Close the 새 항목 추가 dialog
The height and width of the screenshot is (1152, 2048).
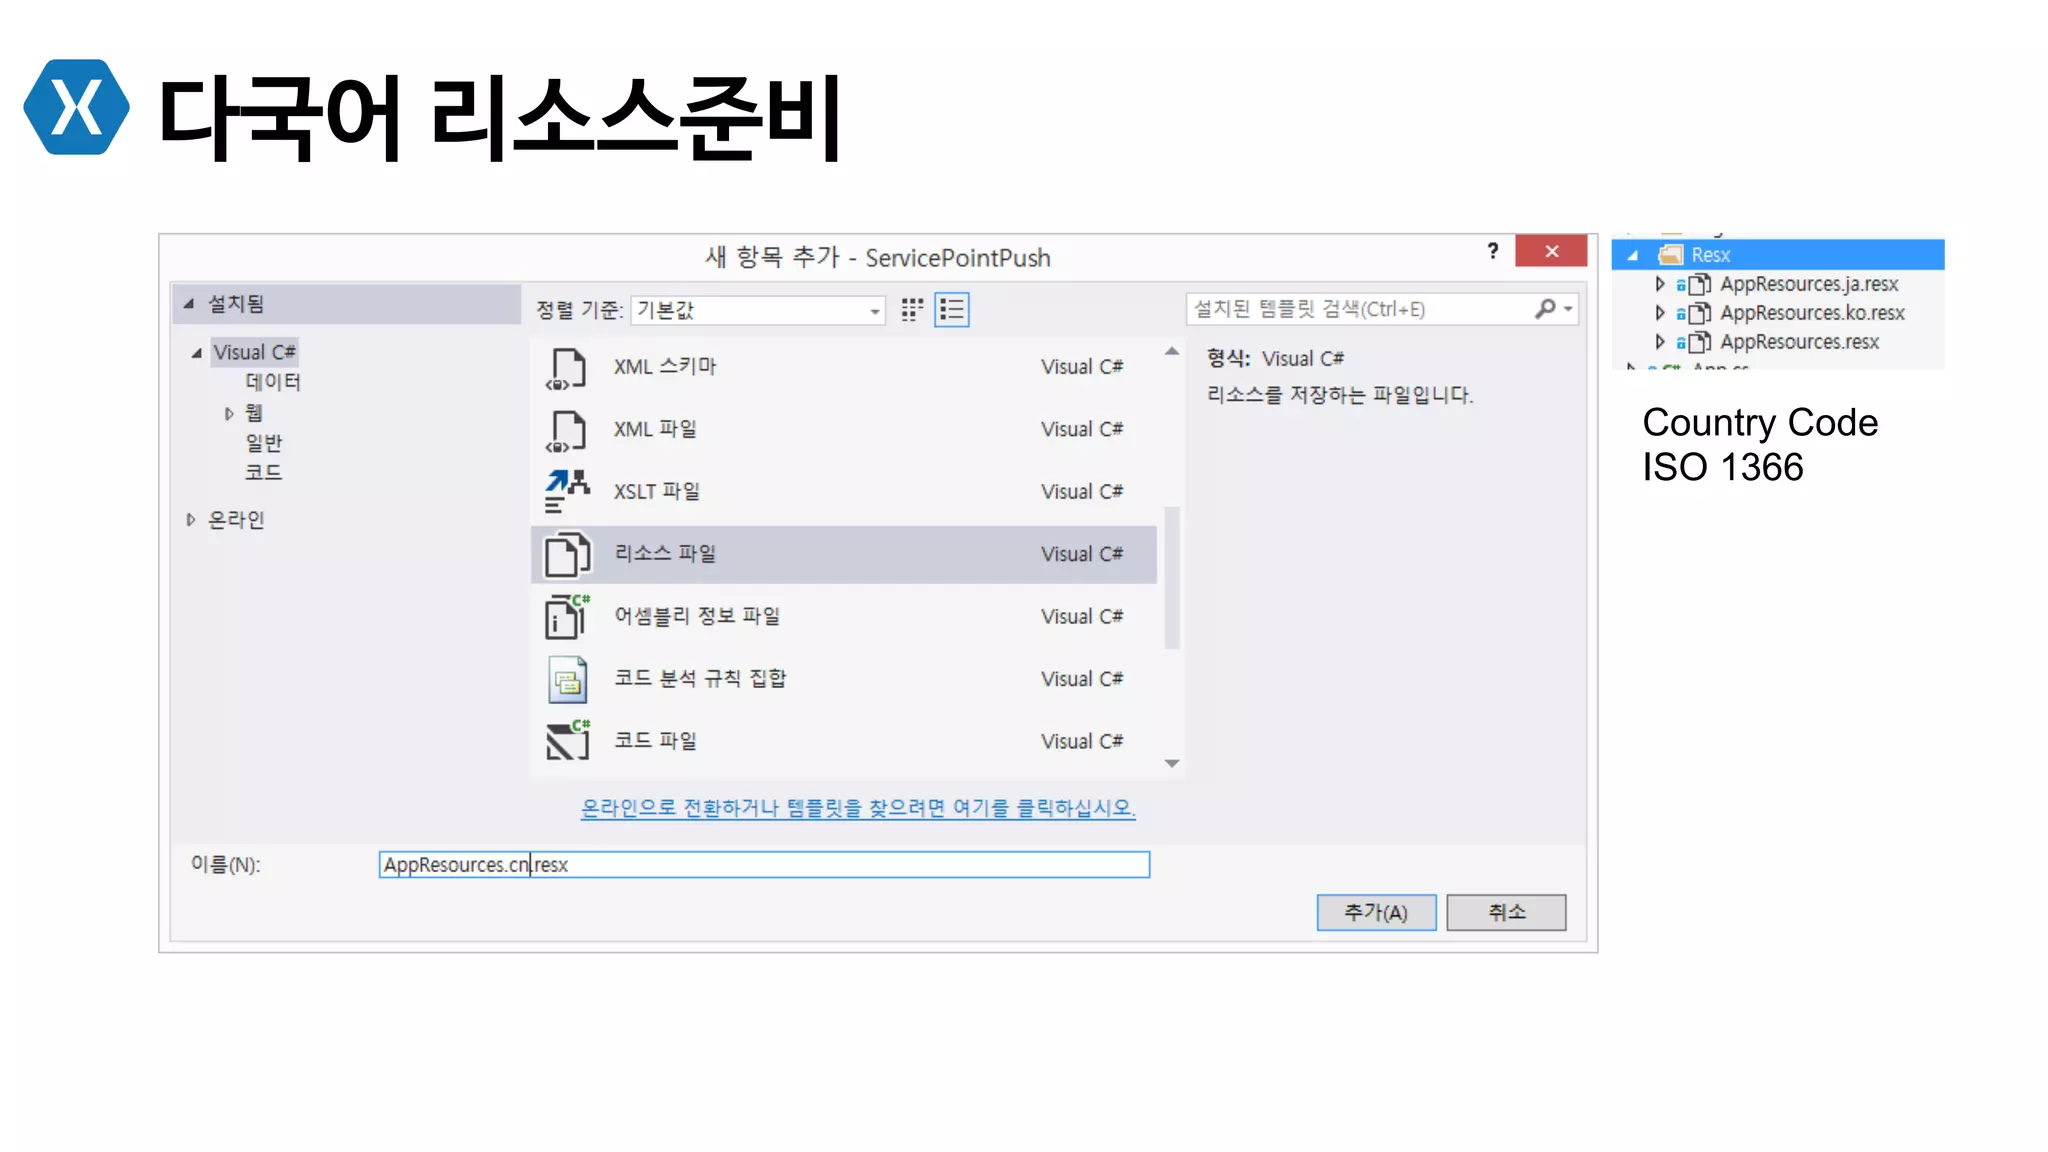[1551, 251]
